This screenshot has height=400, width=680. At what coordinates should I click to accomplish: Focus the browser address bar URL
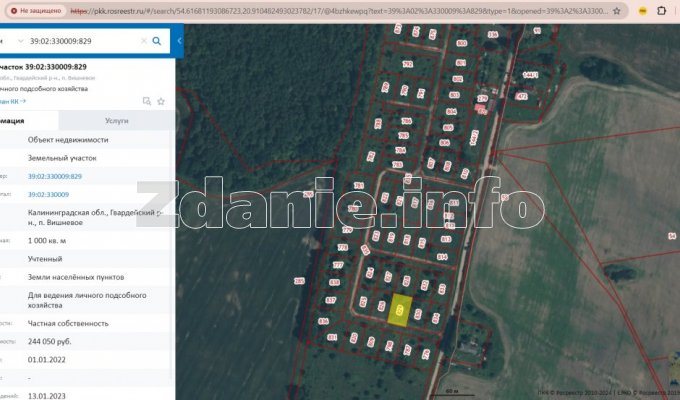point(339,11)
